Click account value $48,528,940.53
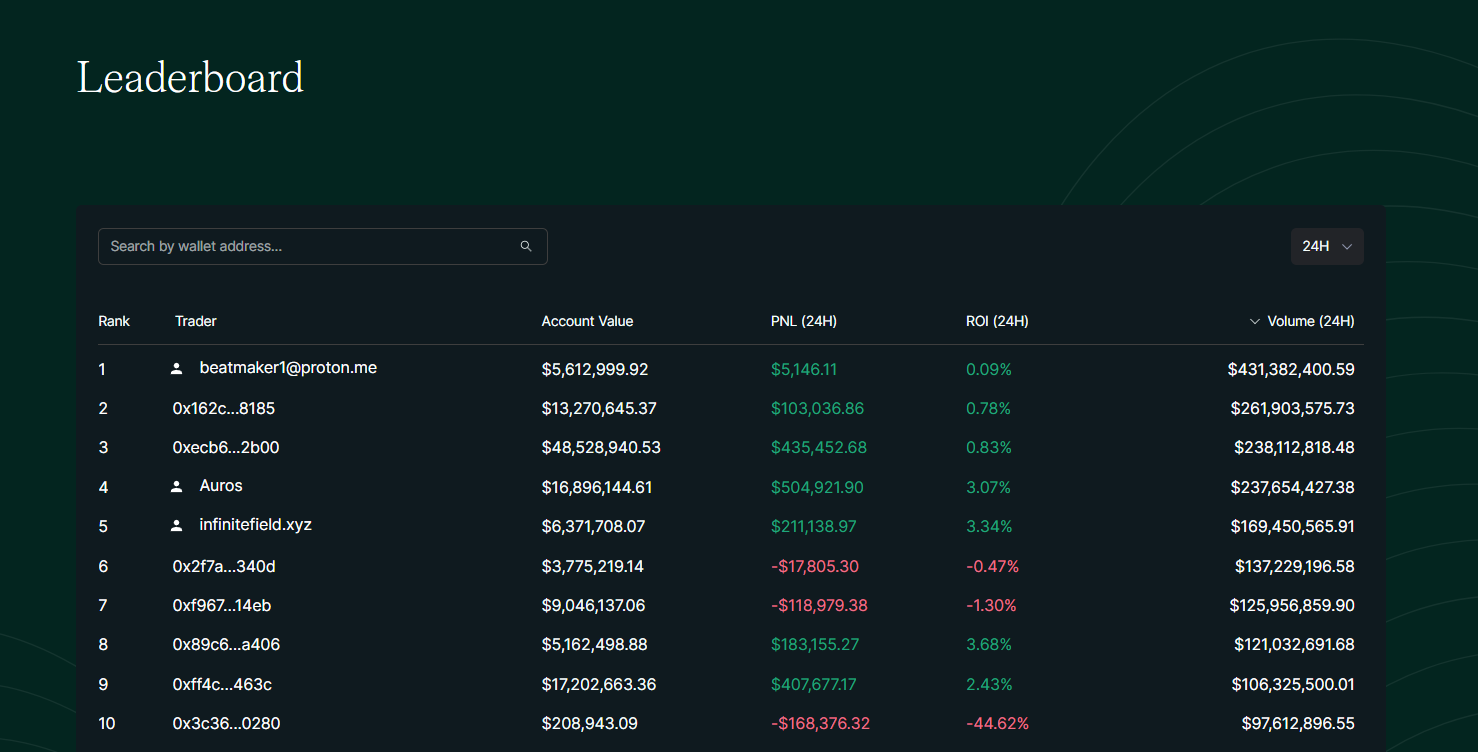1478x752 pixels. coord(601,447)
